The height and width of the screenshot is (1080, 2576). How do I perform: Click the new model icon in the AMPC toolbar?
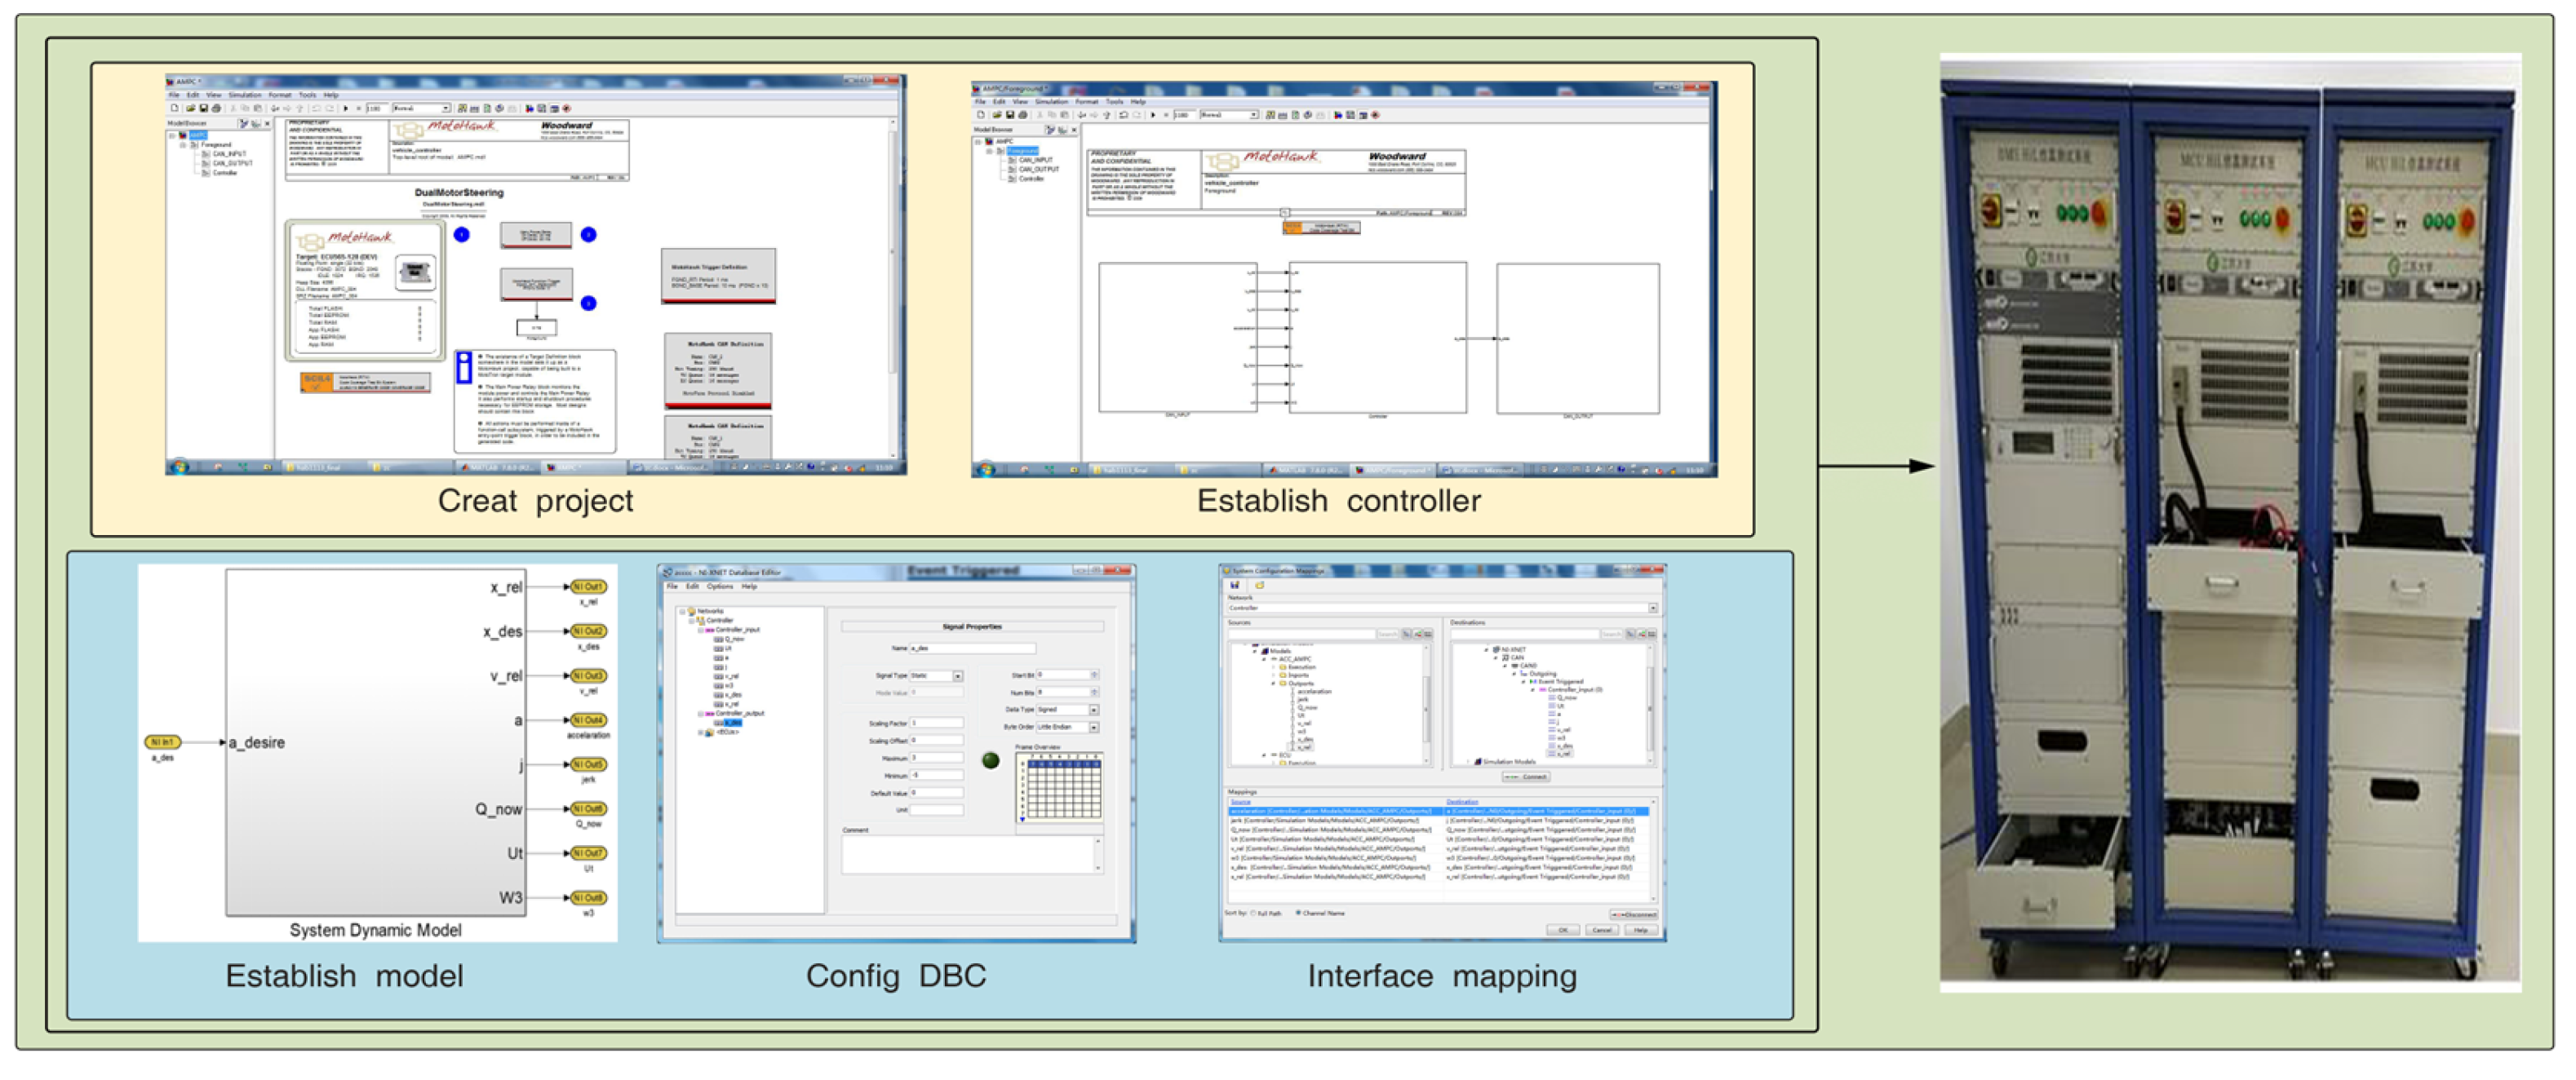(x=176, y=108)
